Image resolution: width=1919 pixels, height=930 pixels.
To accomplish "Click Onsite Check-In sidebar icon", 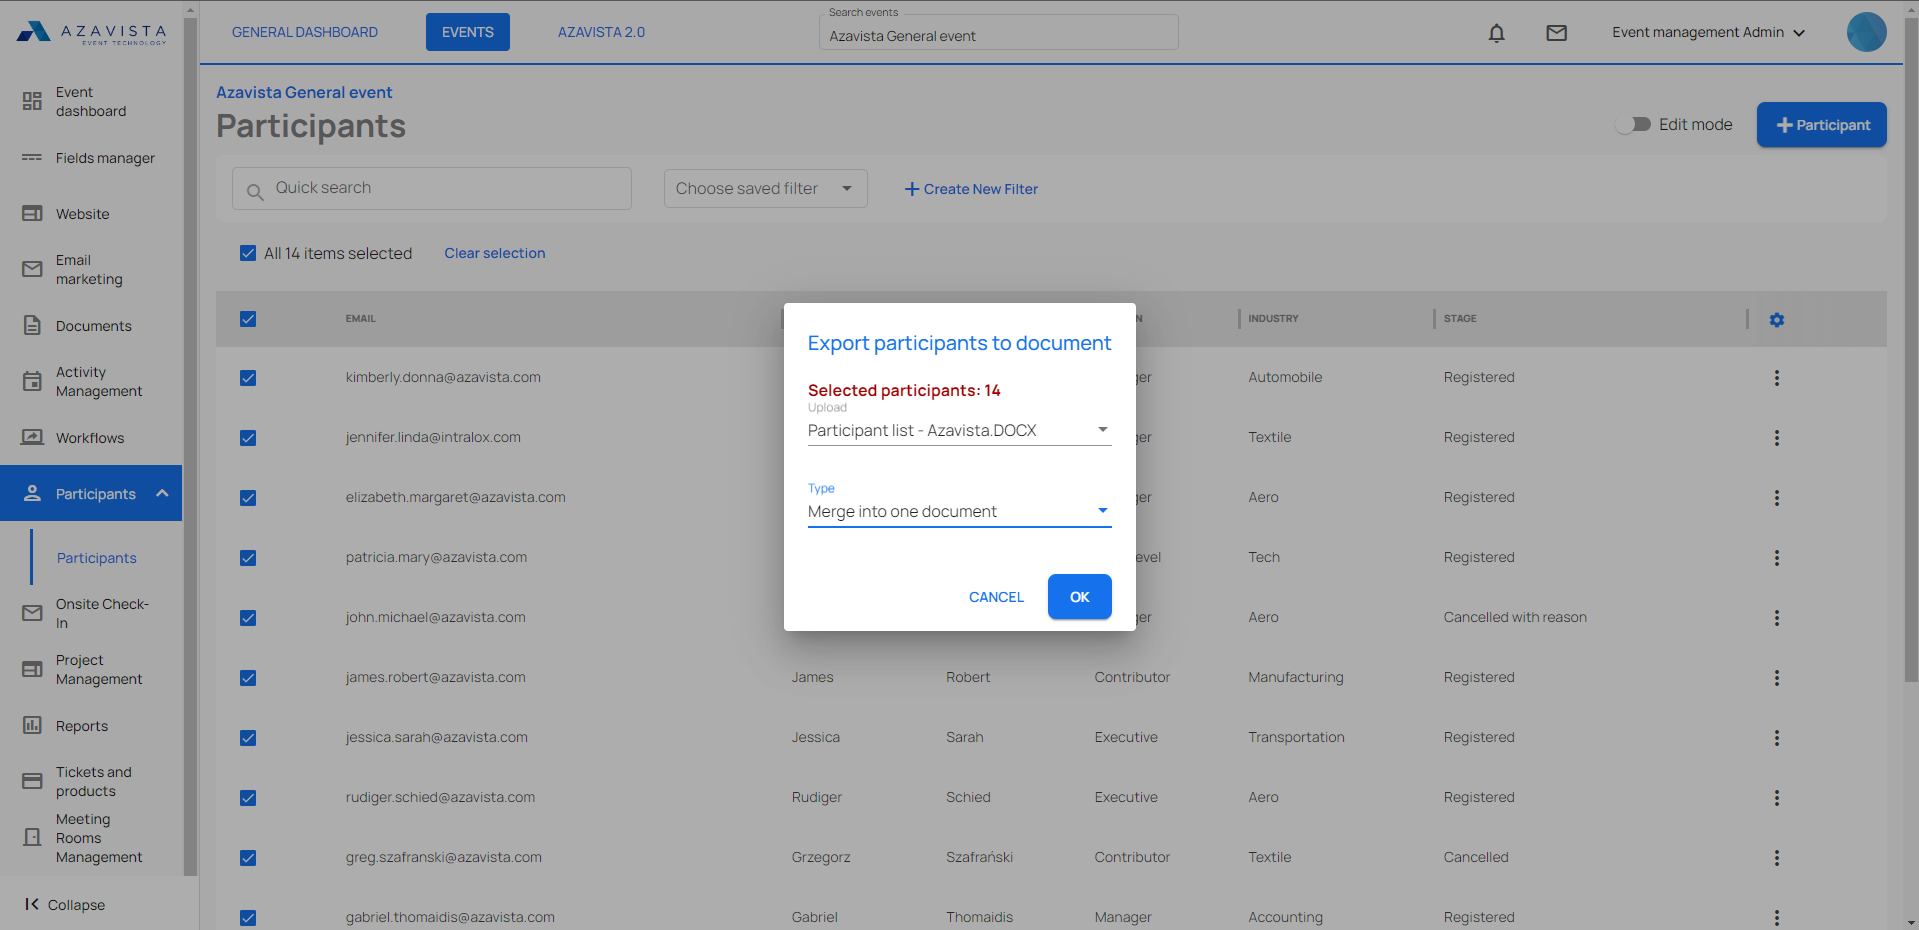I will pos(32,613).
